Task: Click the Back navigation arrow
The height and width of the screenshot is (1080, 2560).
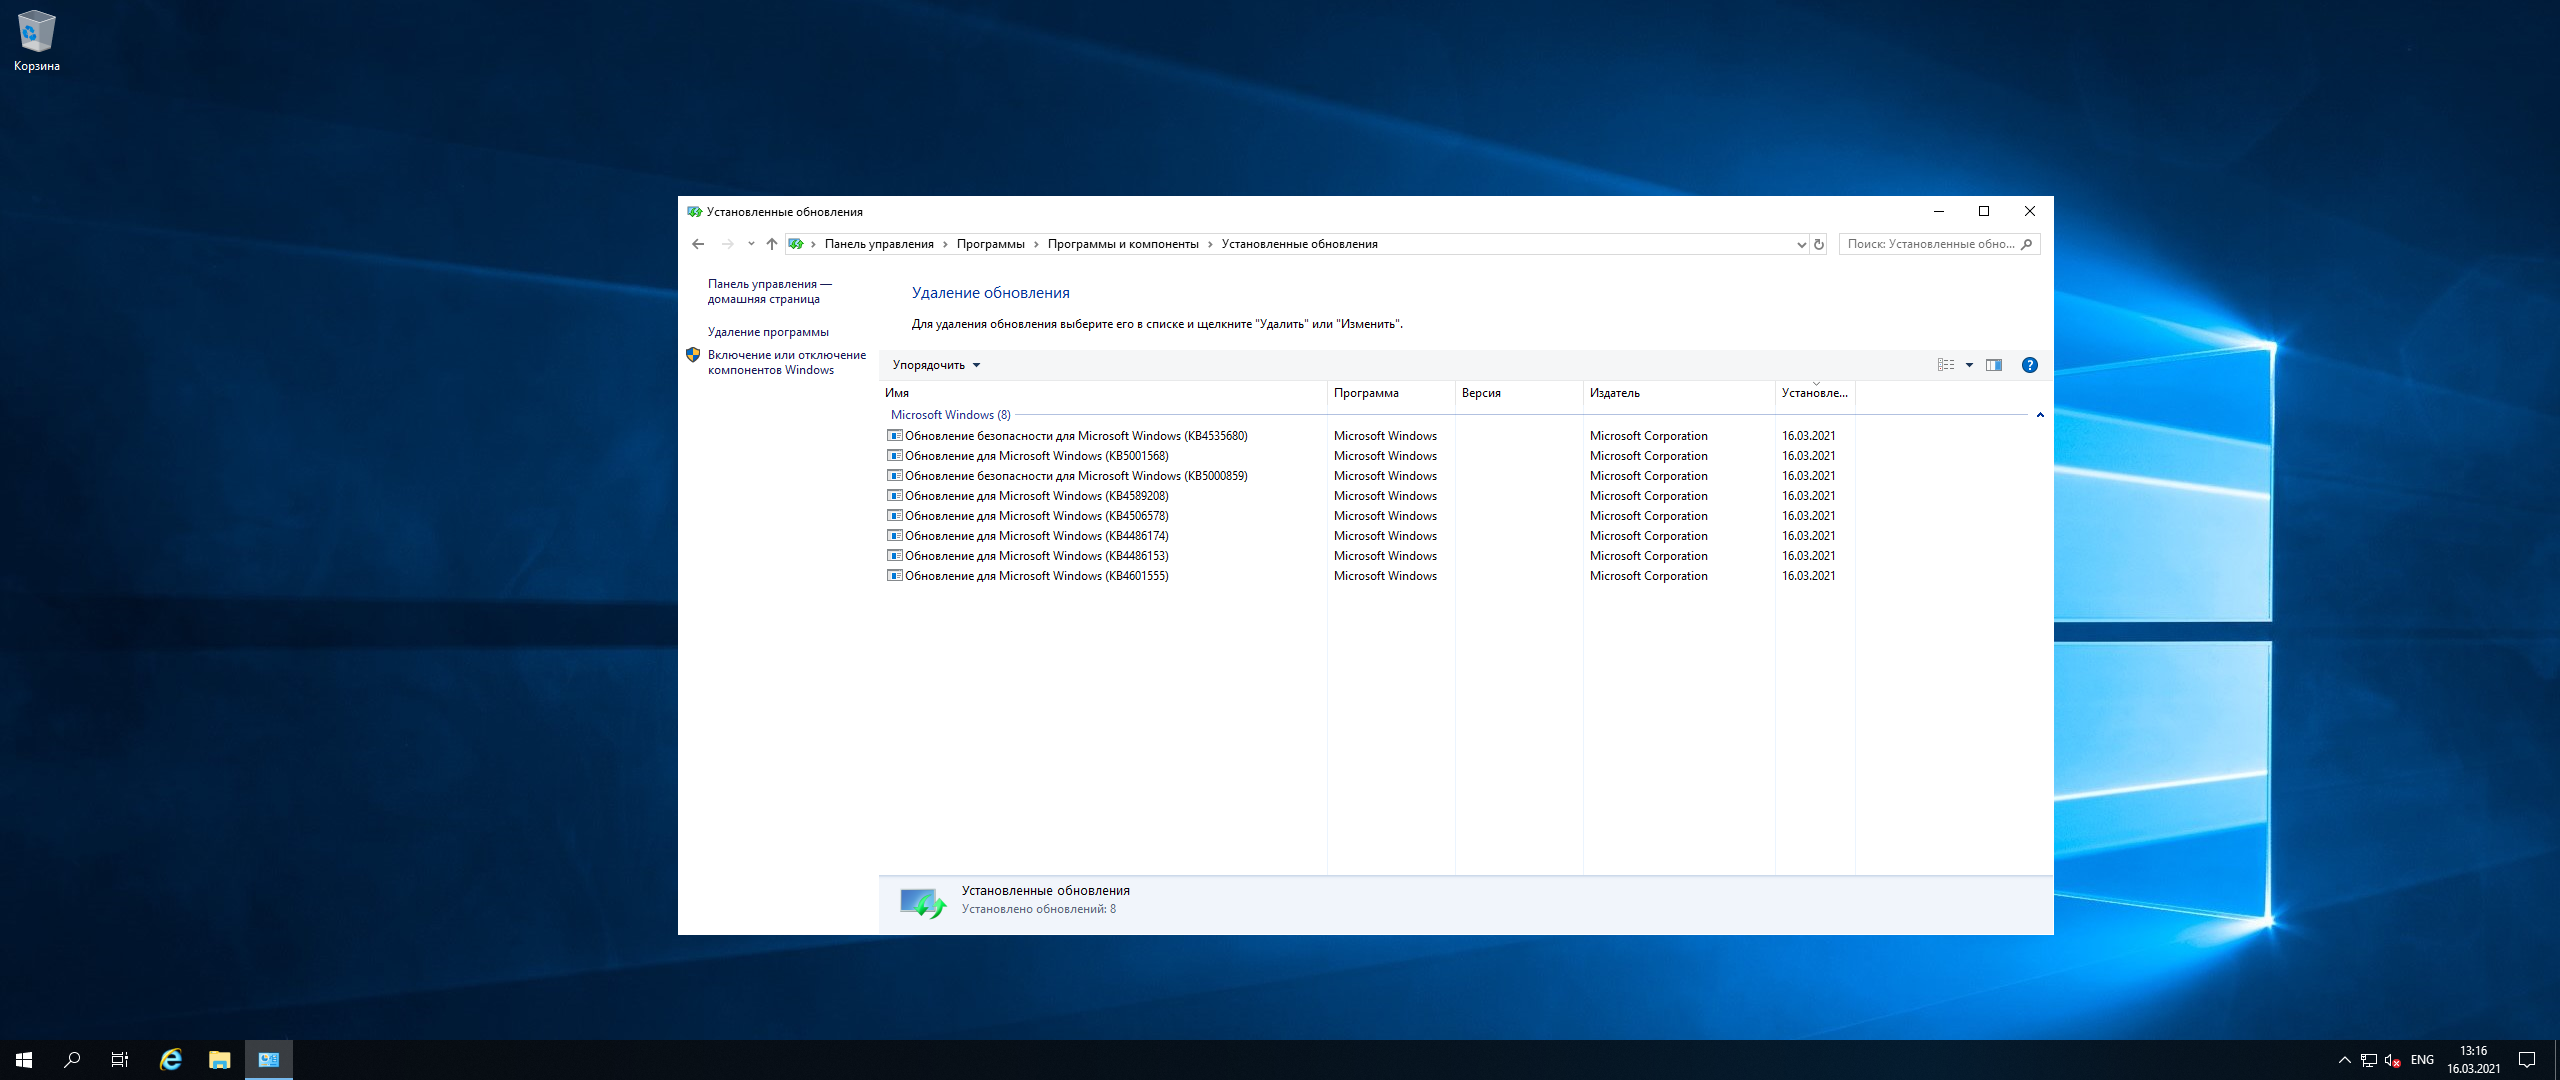Action: [x=698, y=244]
